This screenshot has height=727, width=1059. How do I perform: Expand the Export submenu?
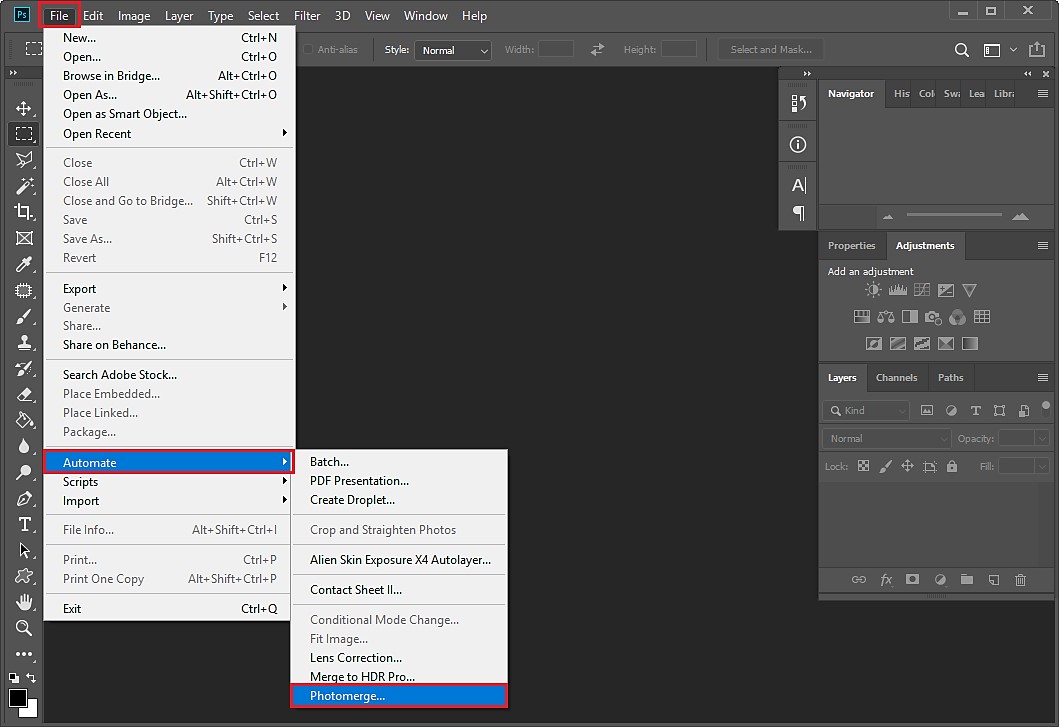170,289
